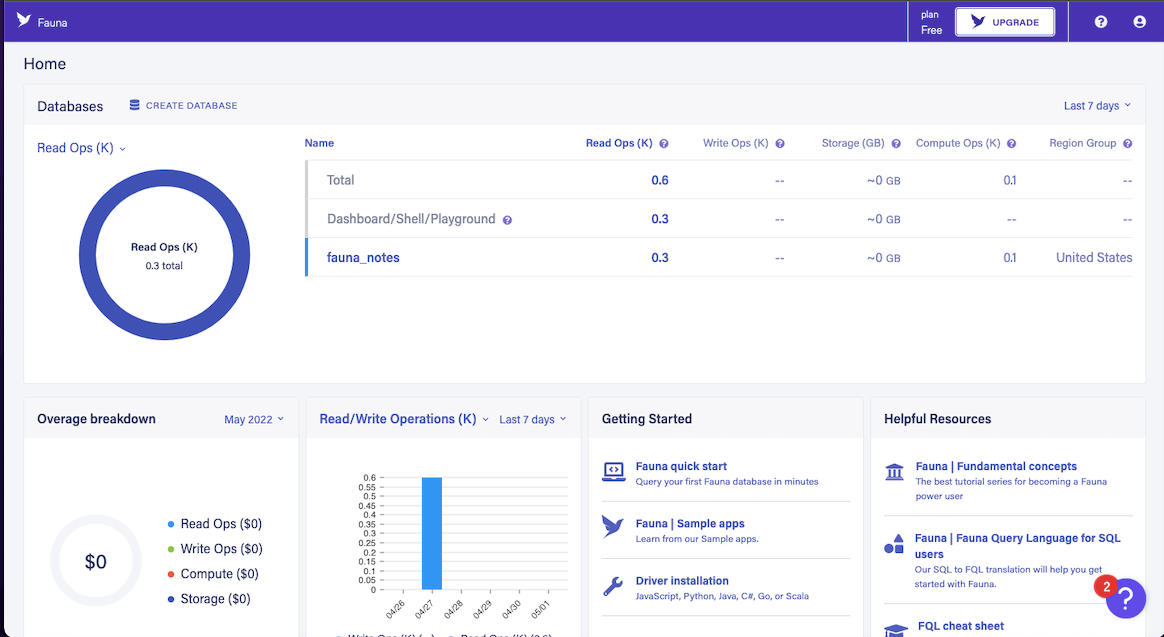
Task: Show info for Read Ops (K) column
Action: click(x=664, y=144)
